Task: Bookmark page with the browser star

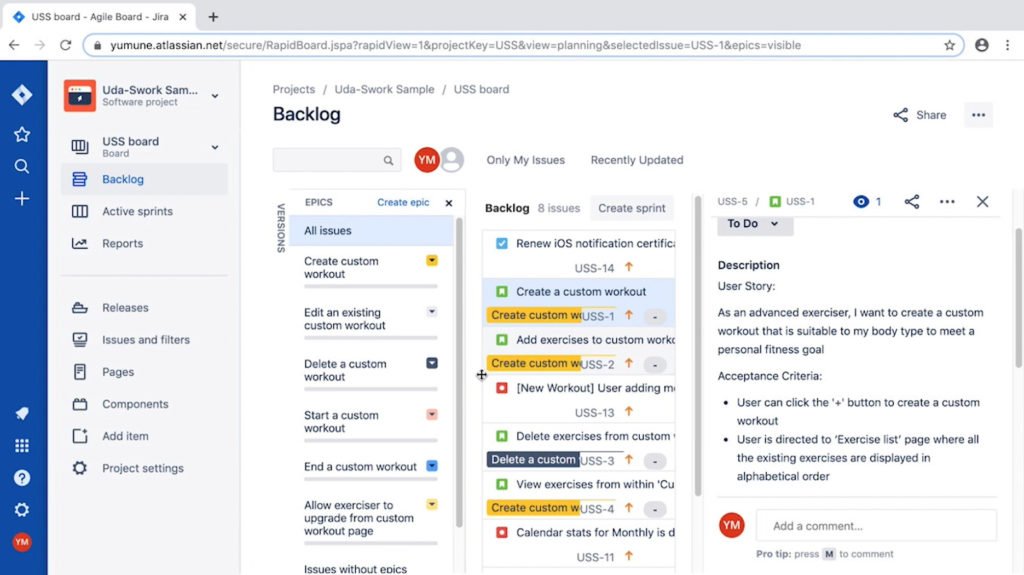Action: [950, 45]
